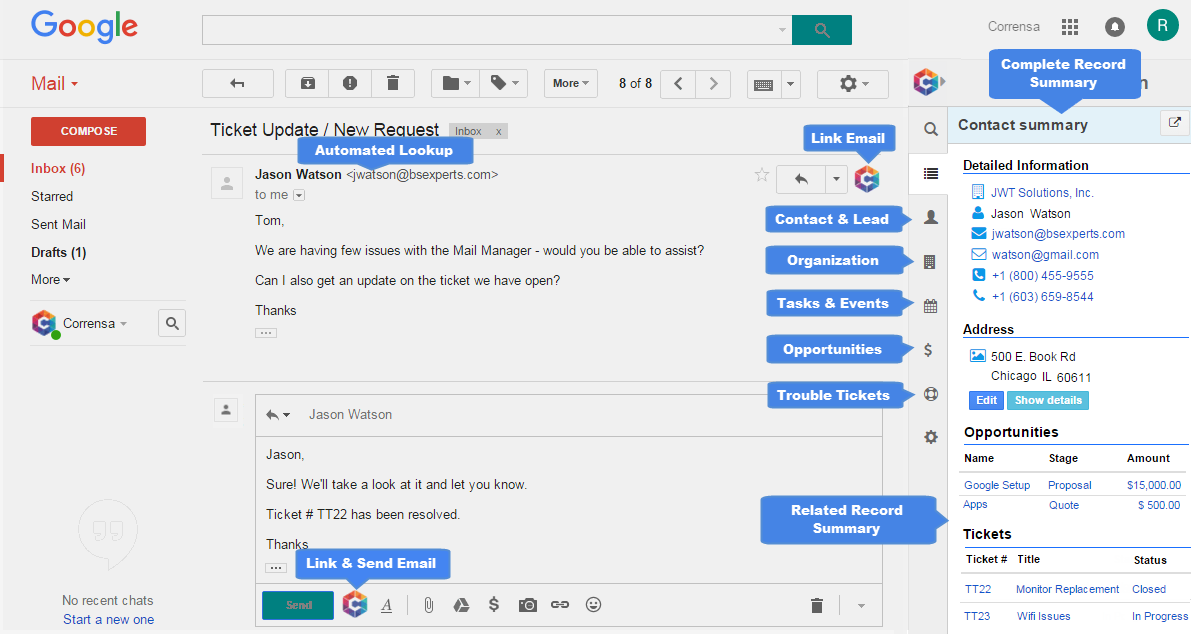Screen dimensions: 1191x634
Task: Insert files using Google Drive icon
Action: coord(461,605)
